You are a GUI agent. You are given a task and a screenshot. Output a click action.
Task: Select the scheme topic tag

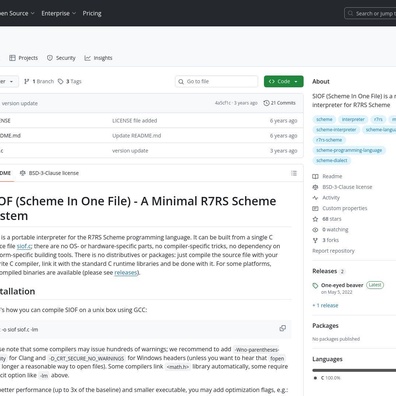tap(324, 119)
